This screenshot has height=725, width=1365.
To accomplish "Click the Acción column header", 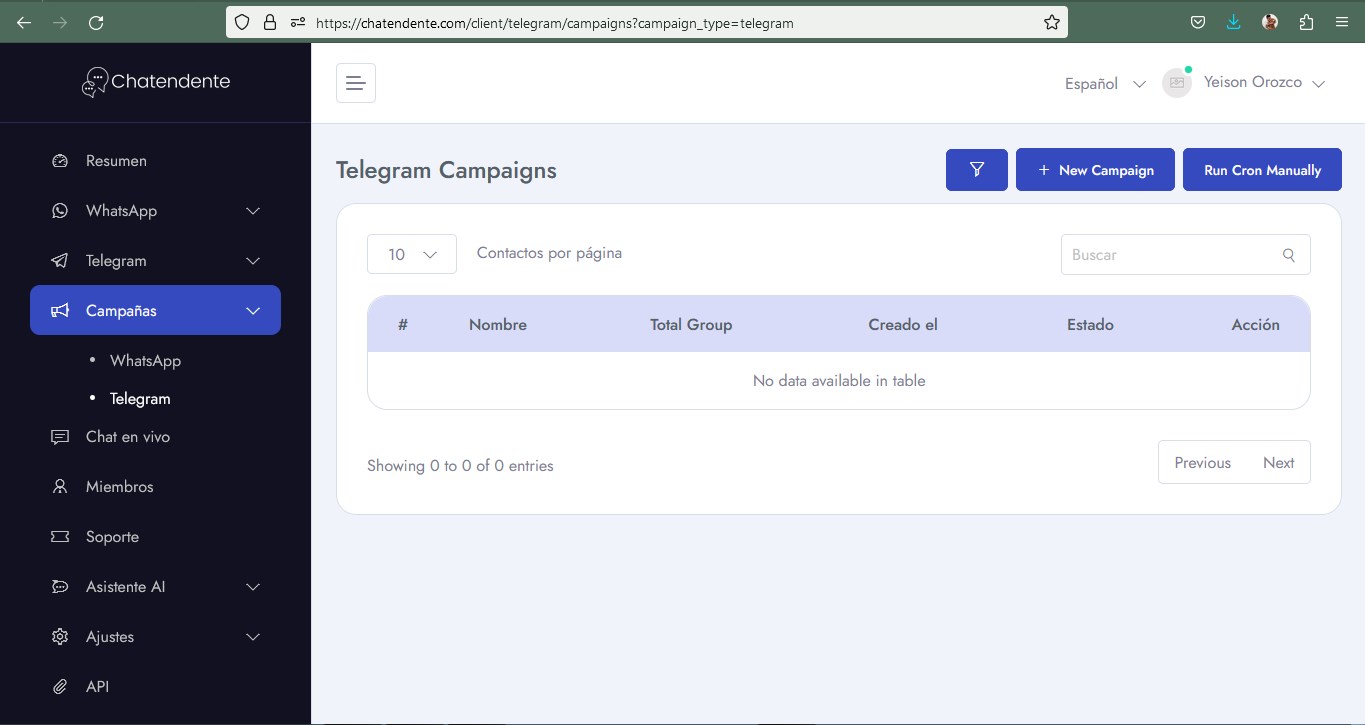I will [1256, 325].
